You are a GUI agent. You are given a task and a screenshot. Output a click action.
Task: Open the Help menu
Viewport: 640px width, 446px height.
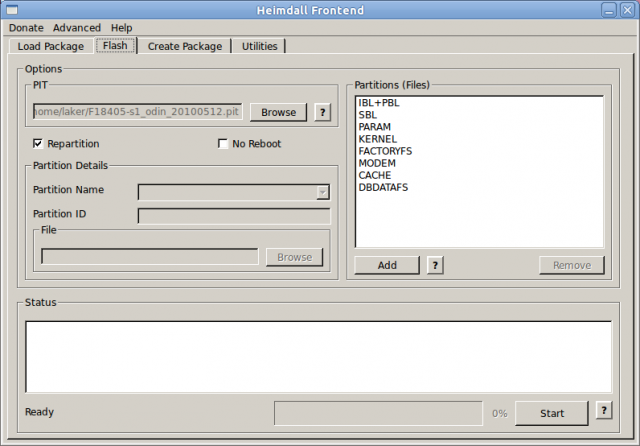point(122,28)
